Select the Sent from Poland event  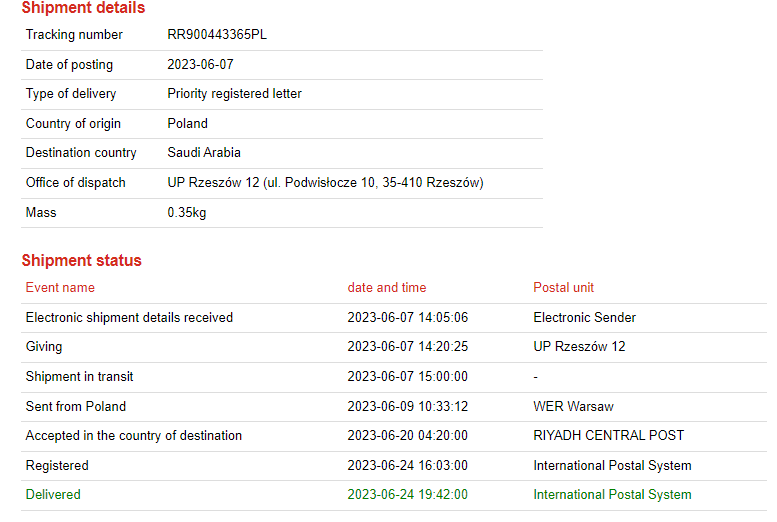coord(76,407)
